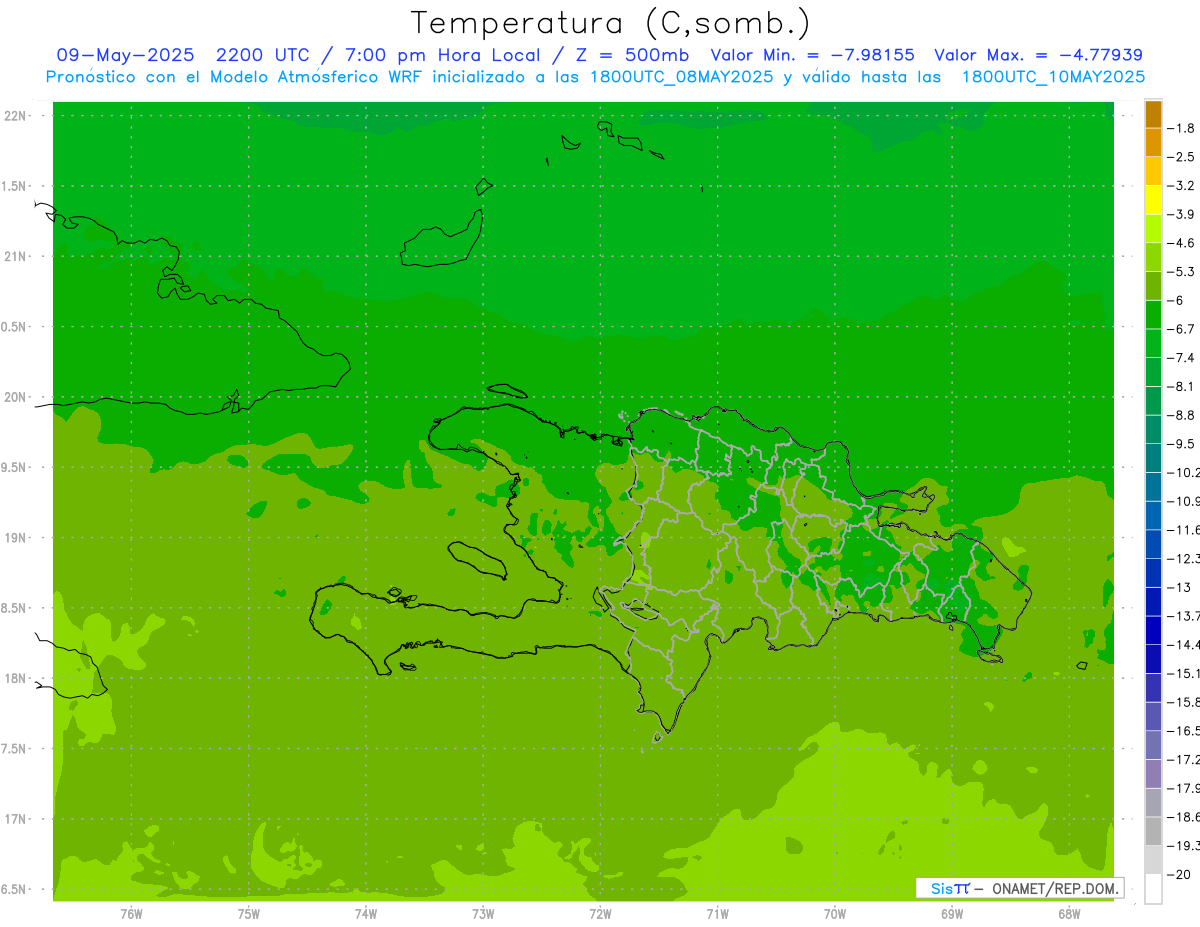Click the '-7.4' color scale label
Viewport: 1200px width, 927px height.
point(1181,358)
